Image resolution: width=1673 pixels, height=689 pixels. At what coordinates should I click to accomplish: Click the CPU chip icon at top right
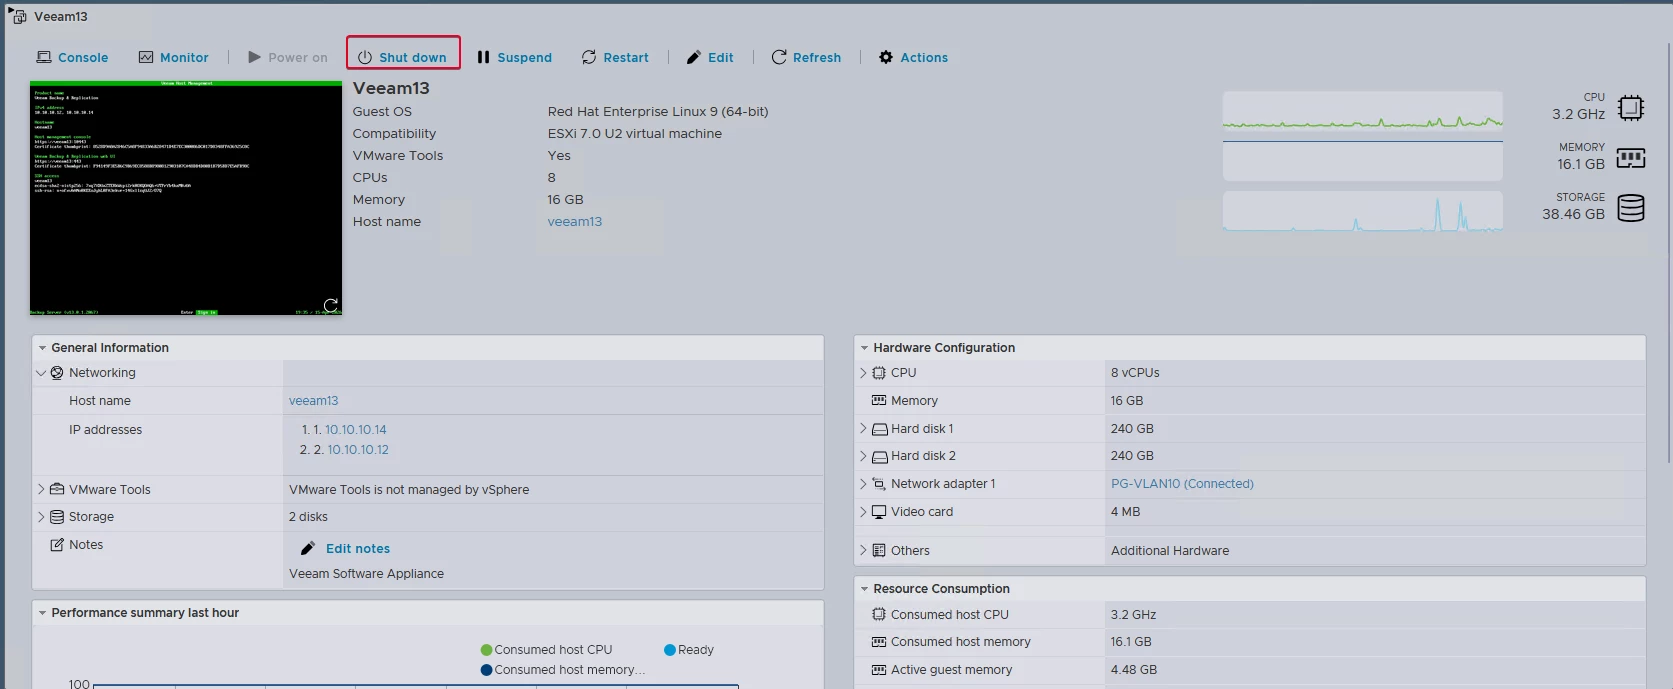coord(1631,107)
